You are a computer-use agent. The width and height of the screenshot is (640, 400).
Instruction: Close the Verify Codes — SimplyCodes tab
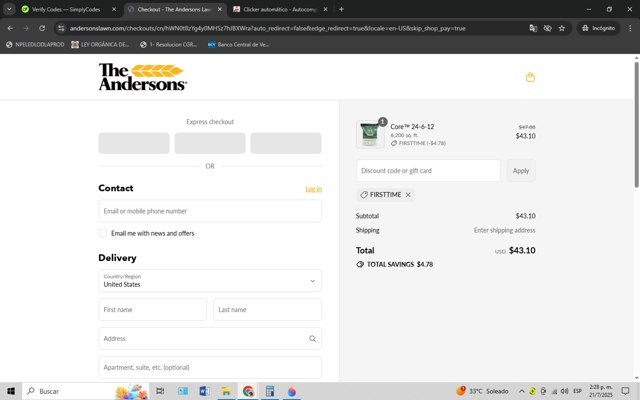coord(114,9)
